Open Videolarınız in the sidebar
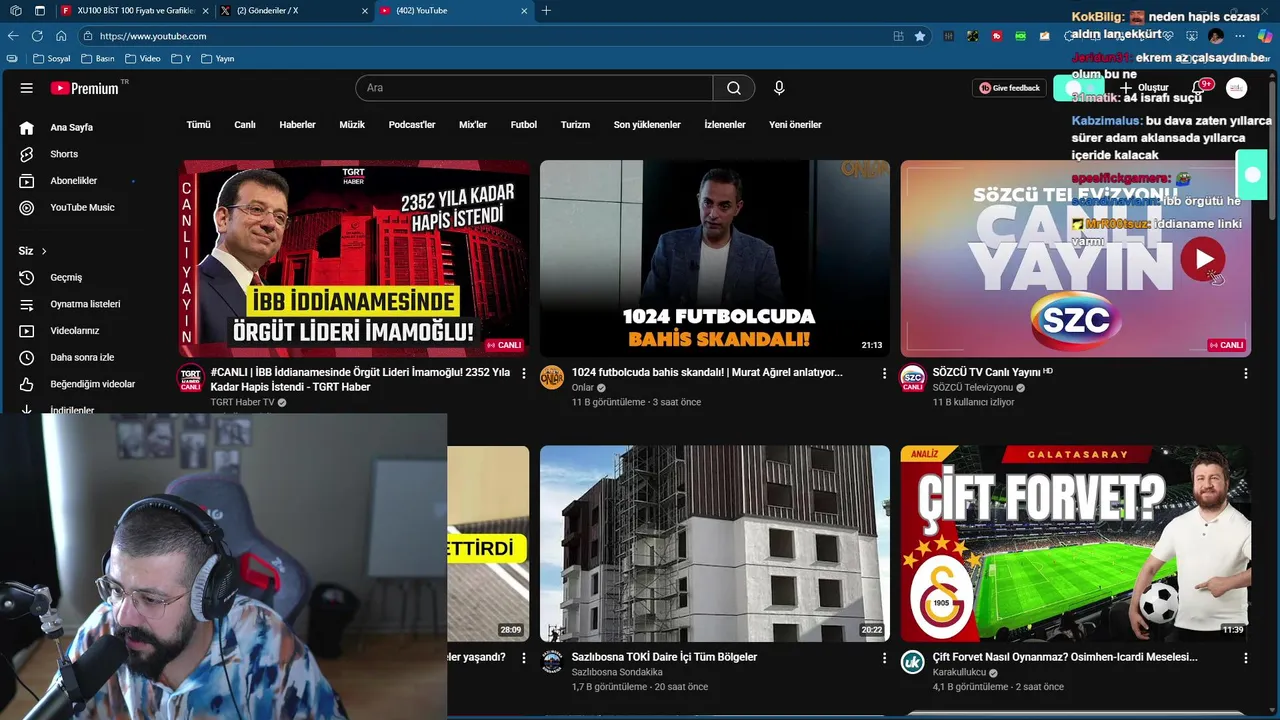The height and width of the screenshot is (720, 1280). (75, 331)
